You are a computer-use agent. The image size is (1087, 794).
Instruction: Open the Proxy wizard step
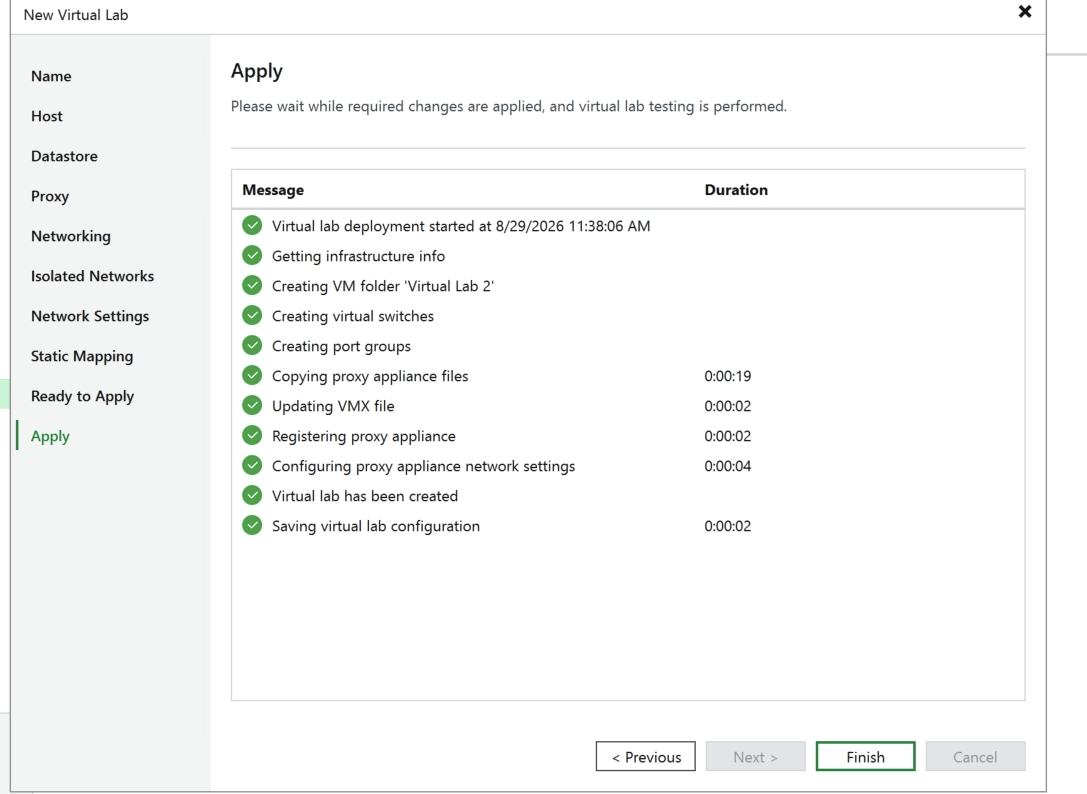(x=50, y=196)
